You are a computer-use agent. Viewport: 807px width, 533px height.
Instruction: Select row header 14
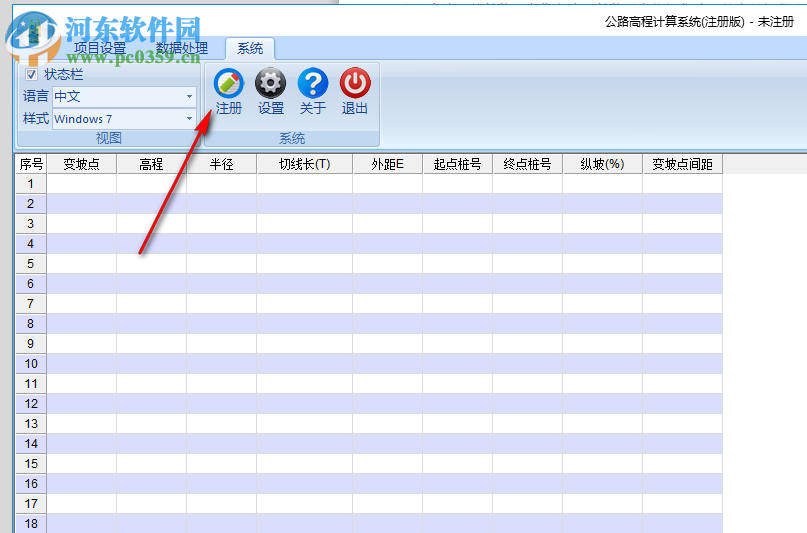[x=31, y=443]
